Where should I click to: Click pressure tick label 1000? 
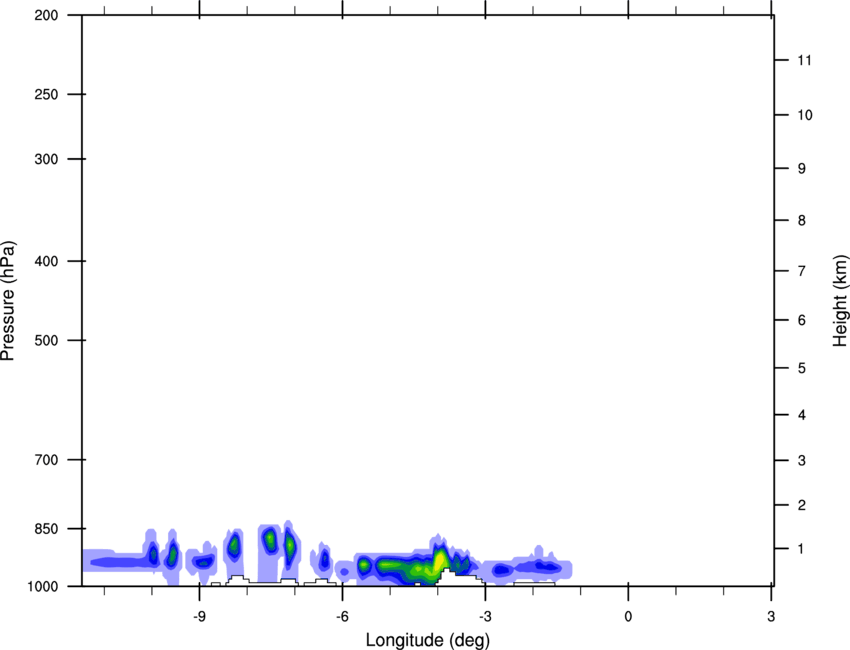[42, 586]
